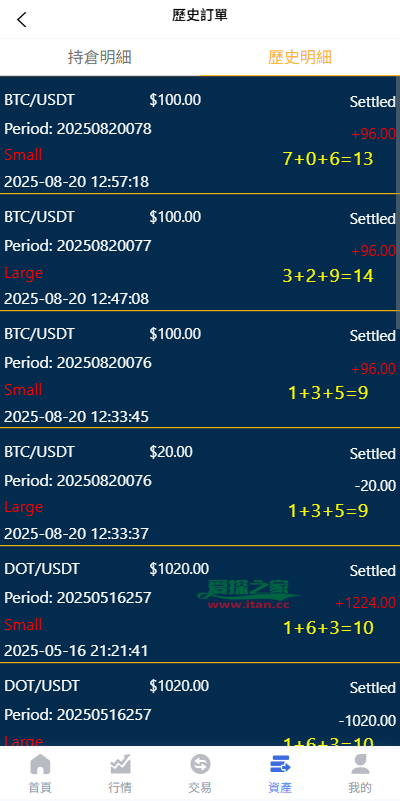Viewport: 400px width, 801px height.
Task: Open the 行情 market chart icon
Action: click(120, 774)
